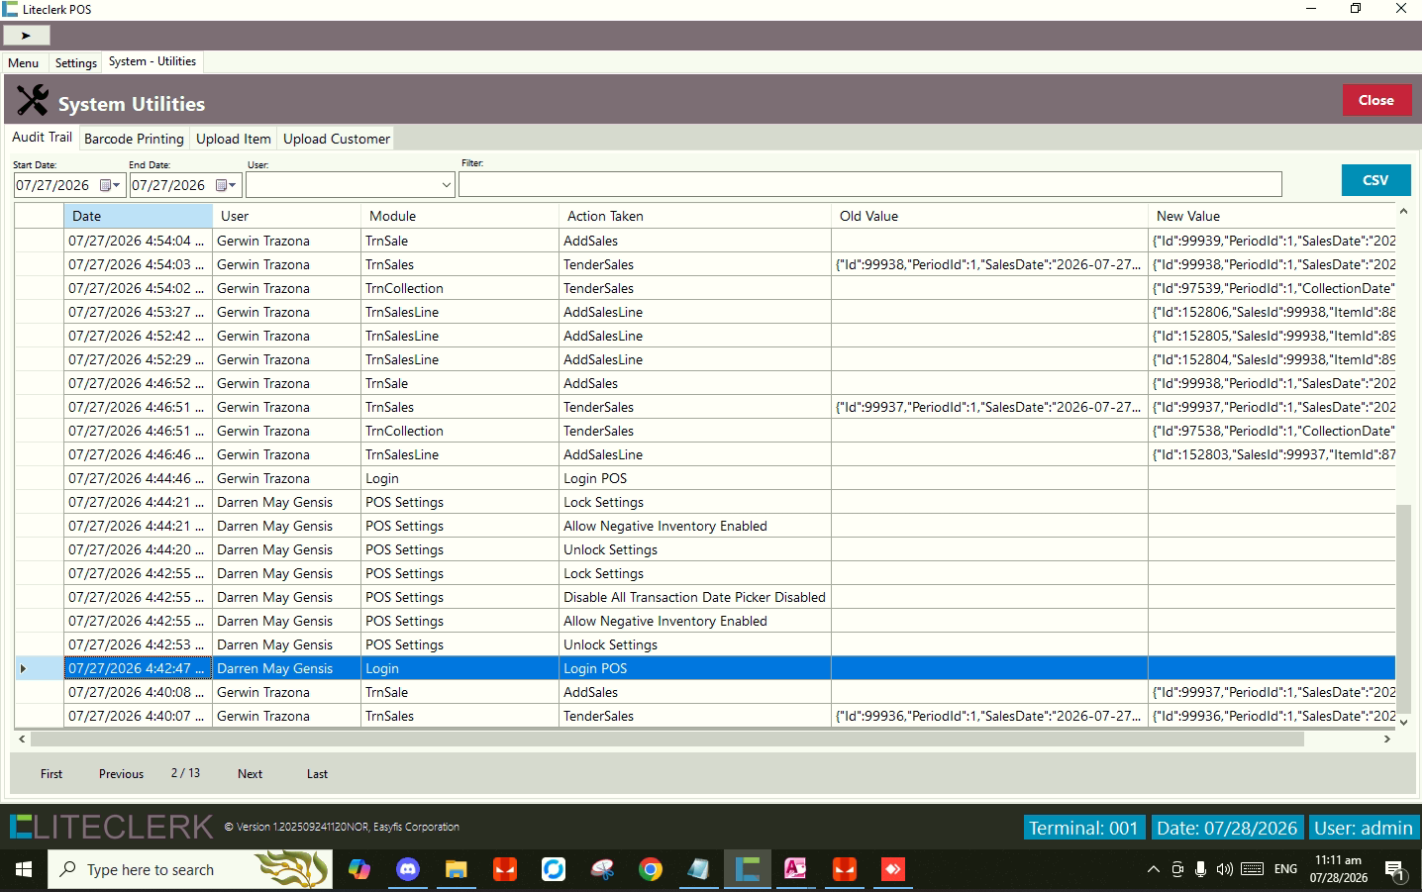Click 'Terminal: 001' status label

[x=1084, y=828]
